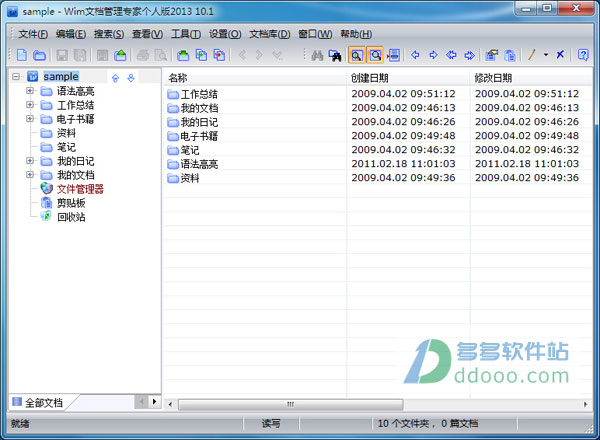
Task: Open print preview icon
Action: point(161,55)
